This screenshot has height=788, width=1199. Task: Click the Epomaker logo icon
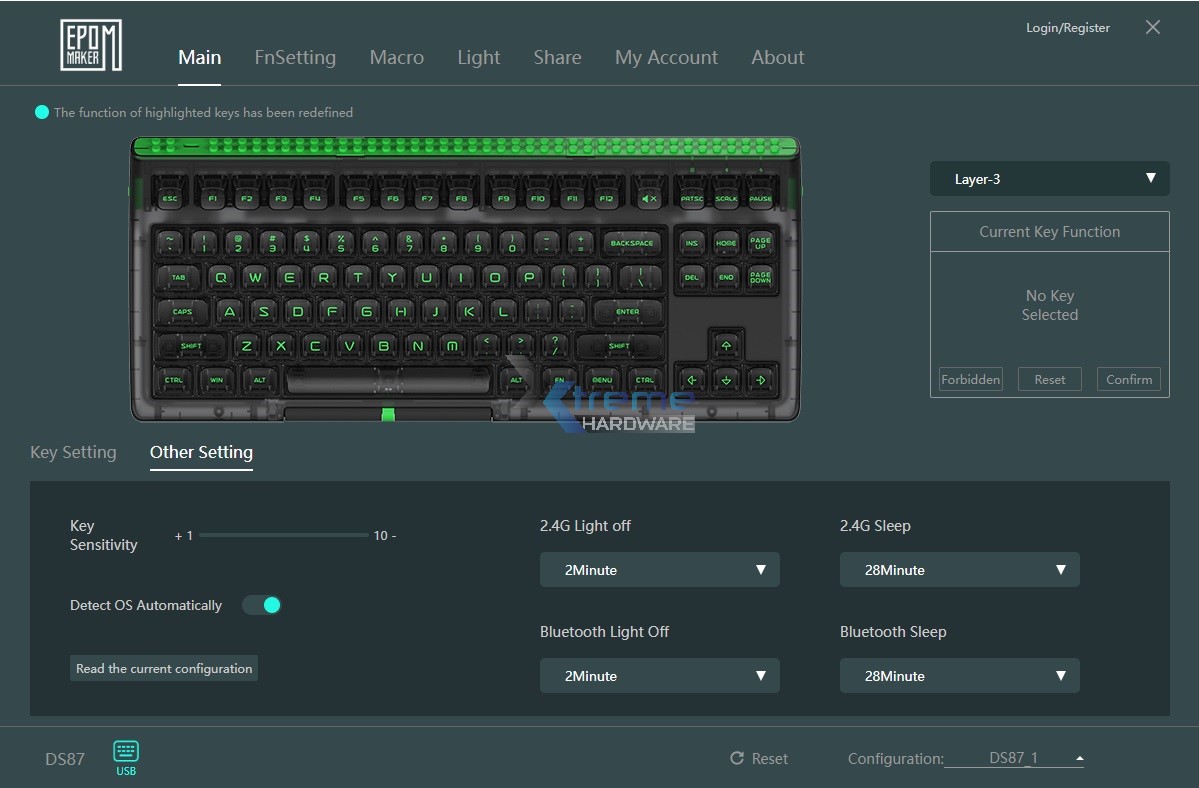(x=90, y=45)
